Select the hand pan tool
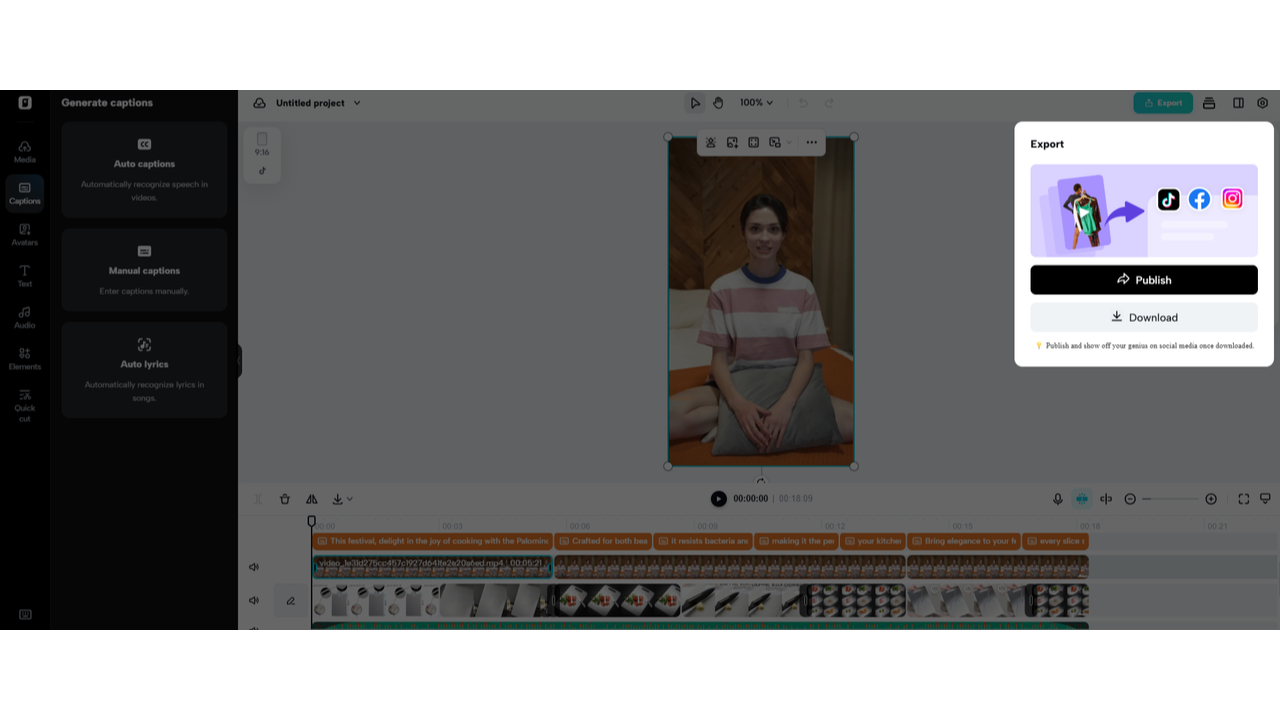 pos(718,103)
